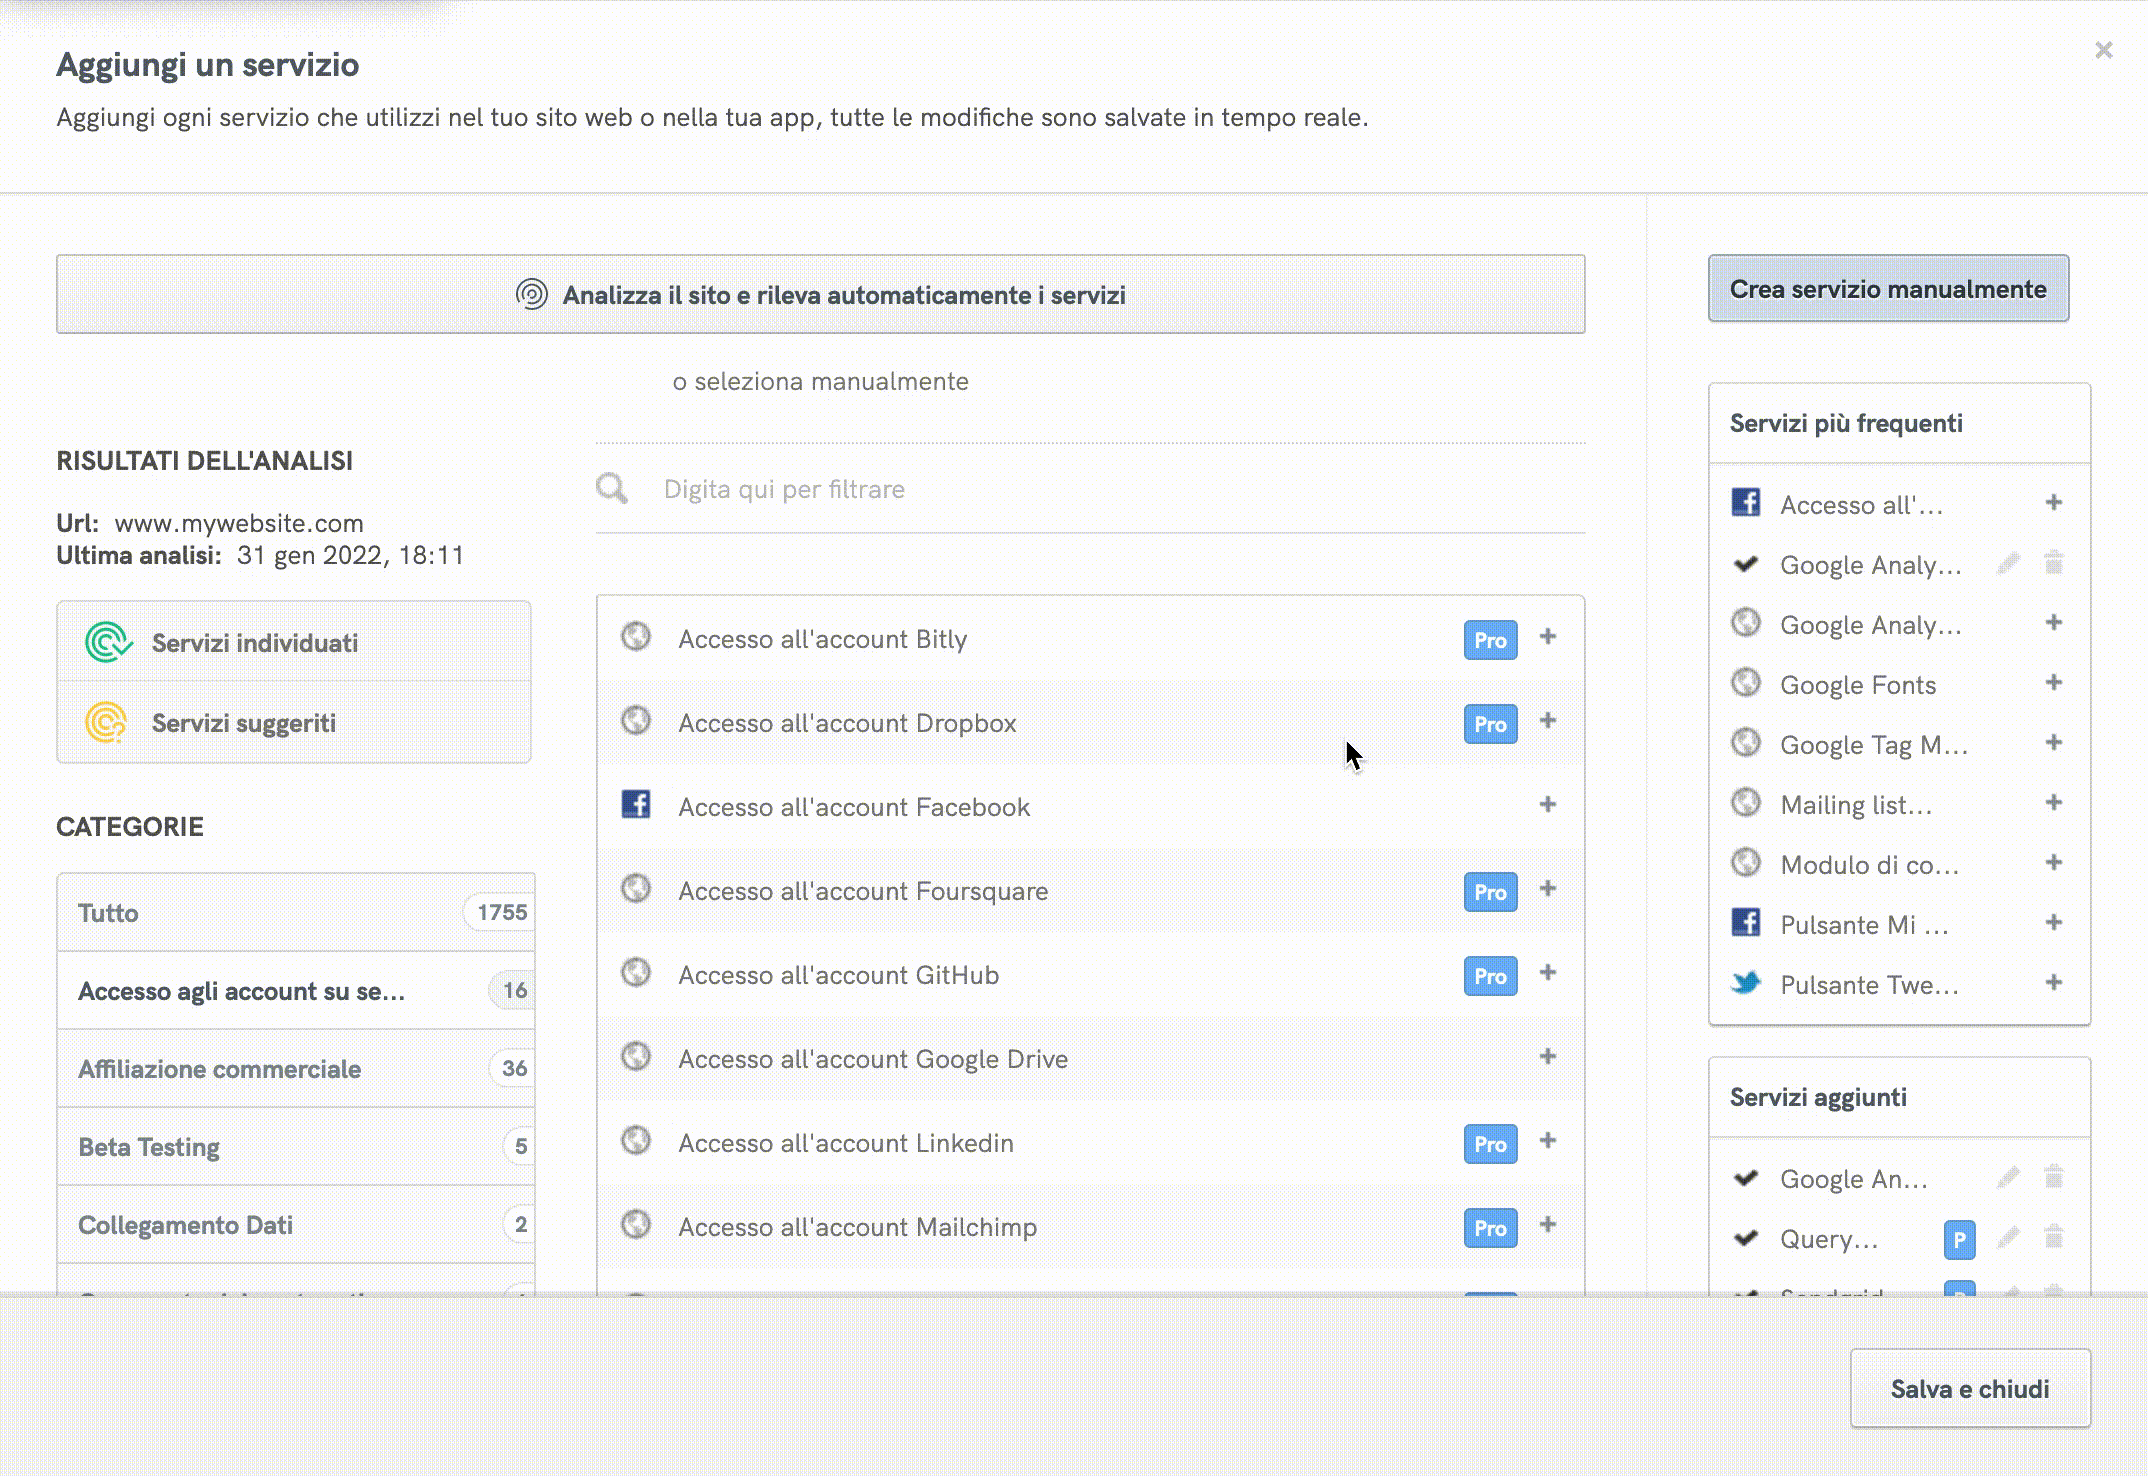Click edit pencil for Google Analytics in frequent services
2148x1476 pixels.
click(x=2008, y=564)
